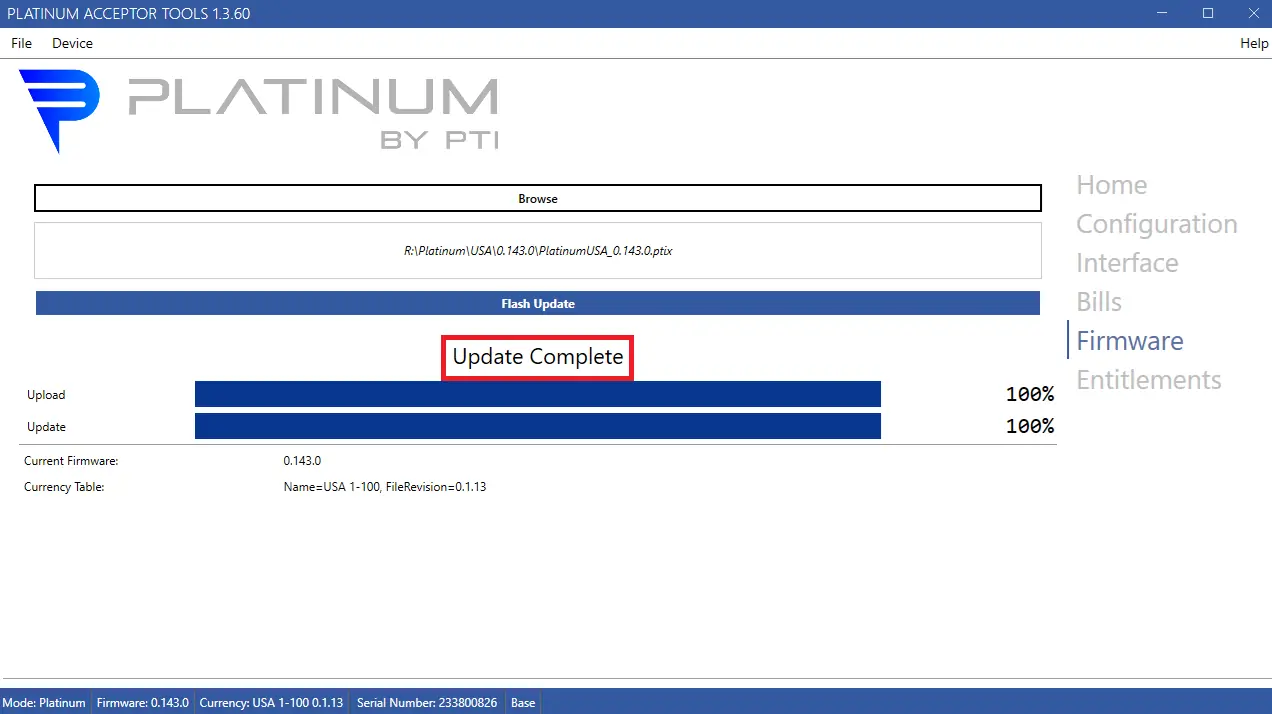Open the Help menu
Screen dimensions: 1272x714
(1254, 43)
